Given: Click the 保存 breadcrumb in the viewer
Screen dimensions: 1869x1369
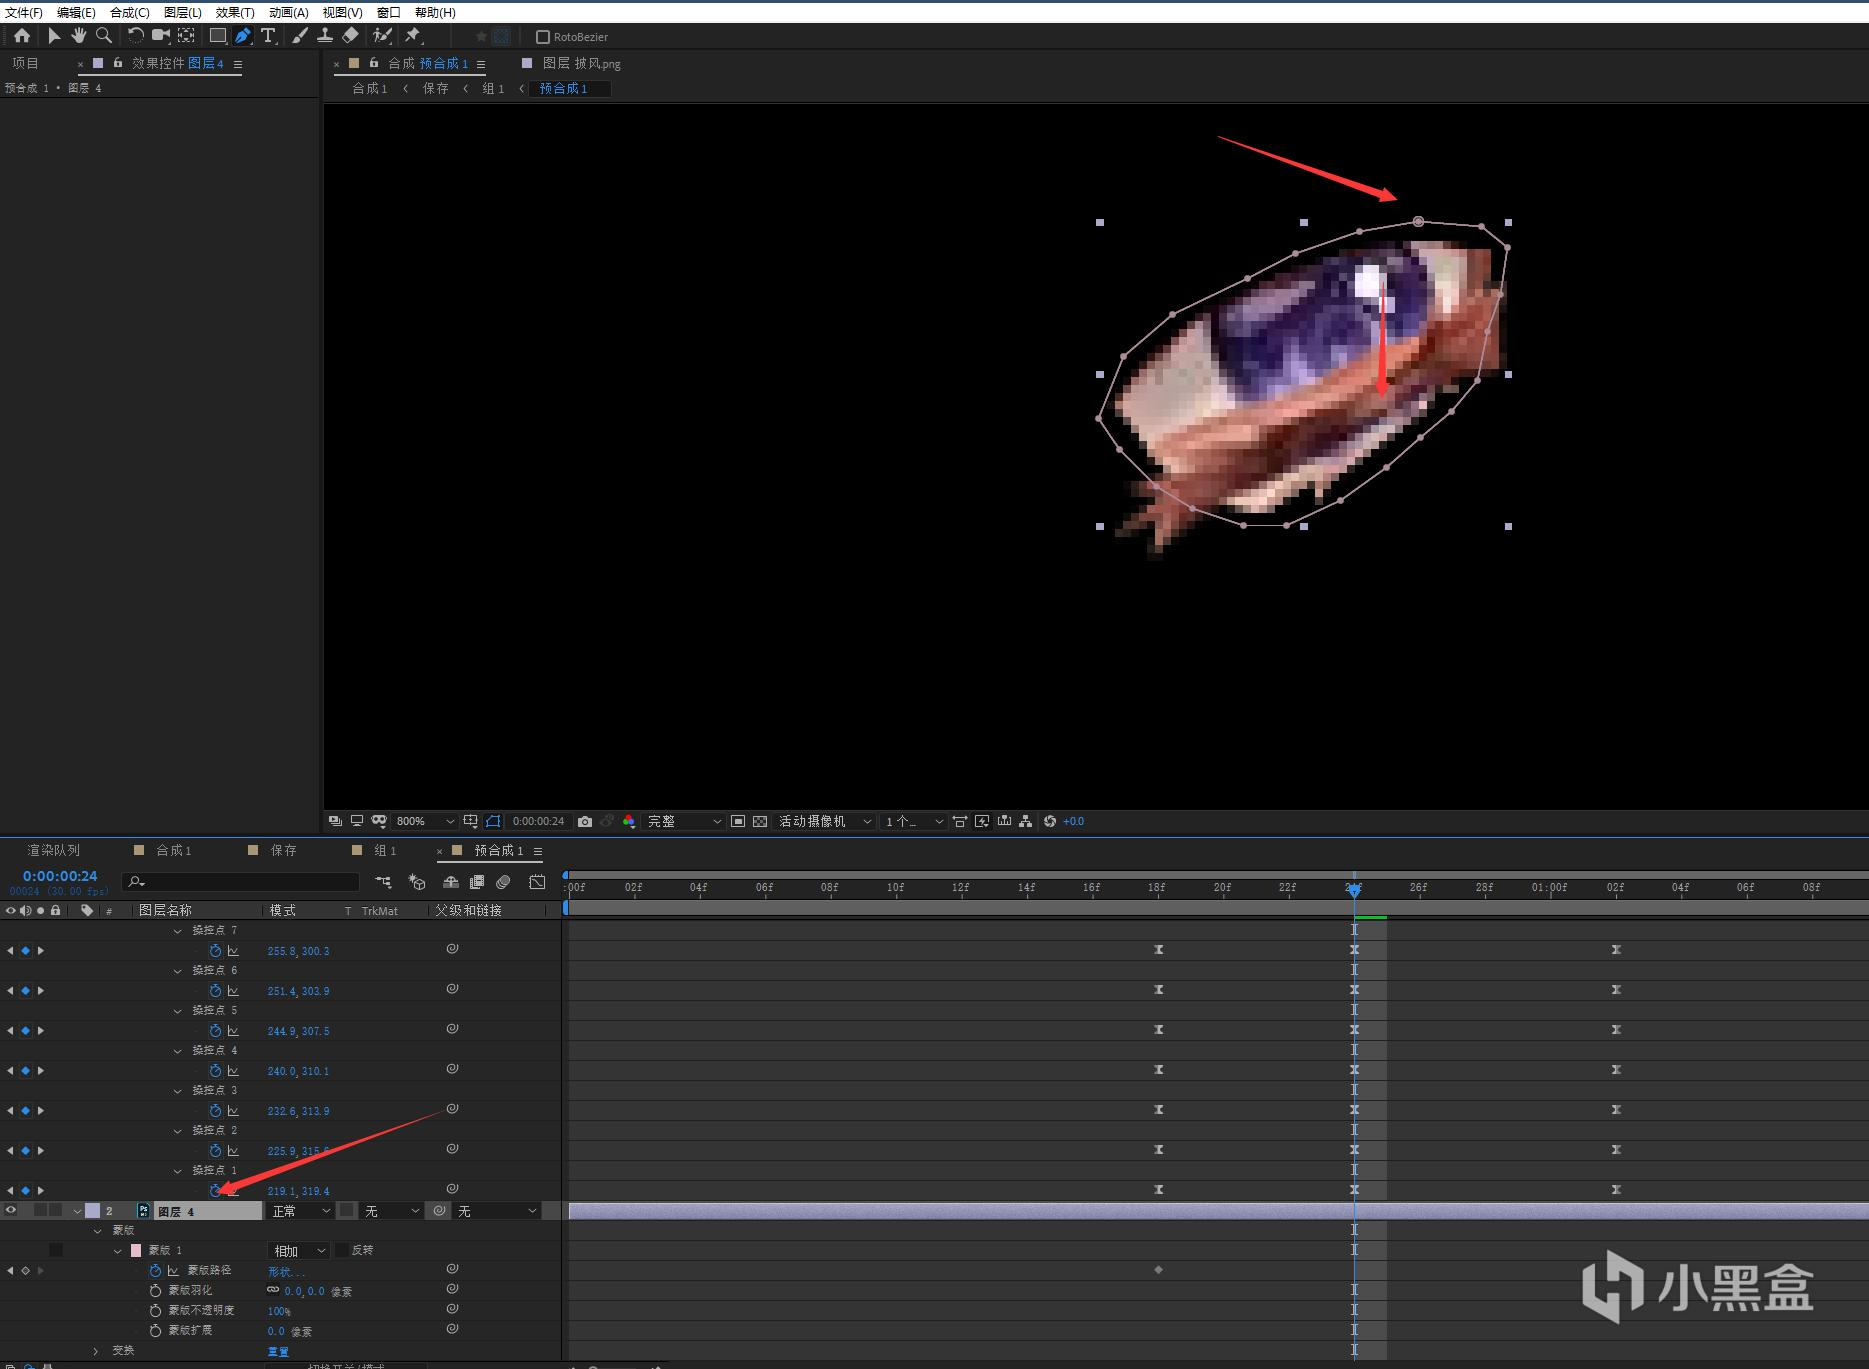Looking at the screenshot, I should (x=435, y=88).
